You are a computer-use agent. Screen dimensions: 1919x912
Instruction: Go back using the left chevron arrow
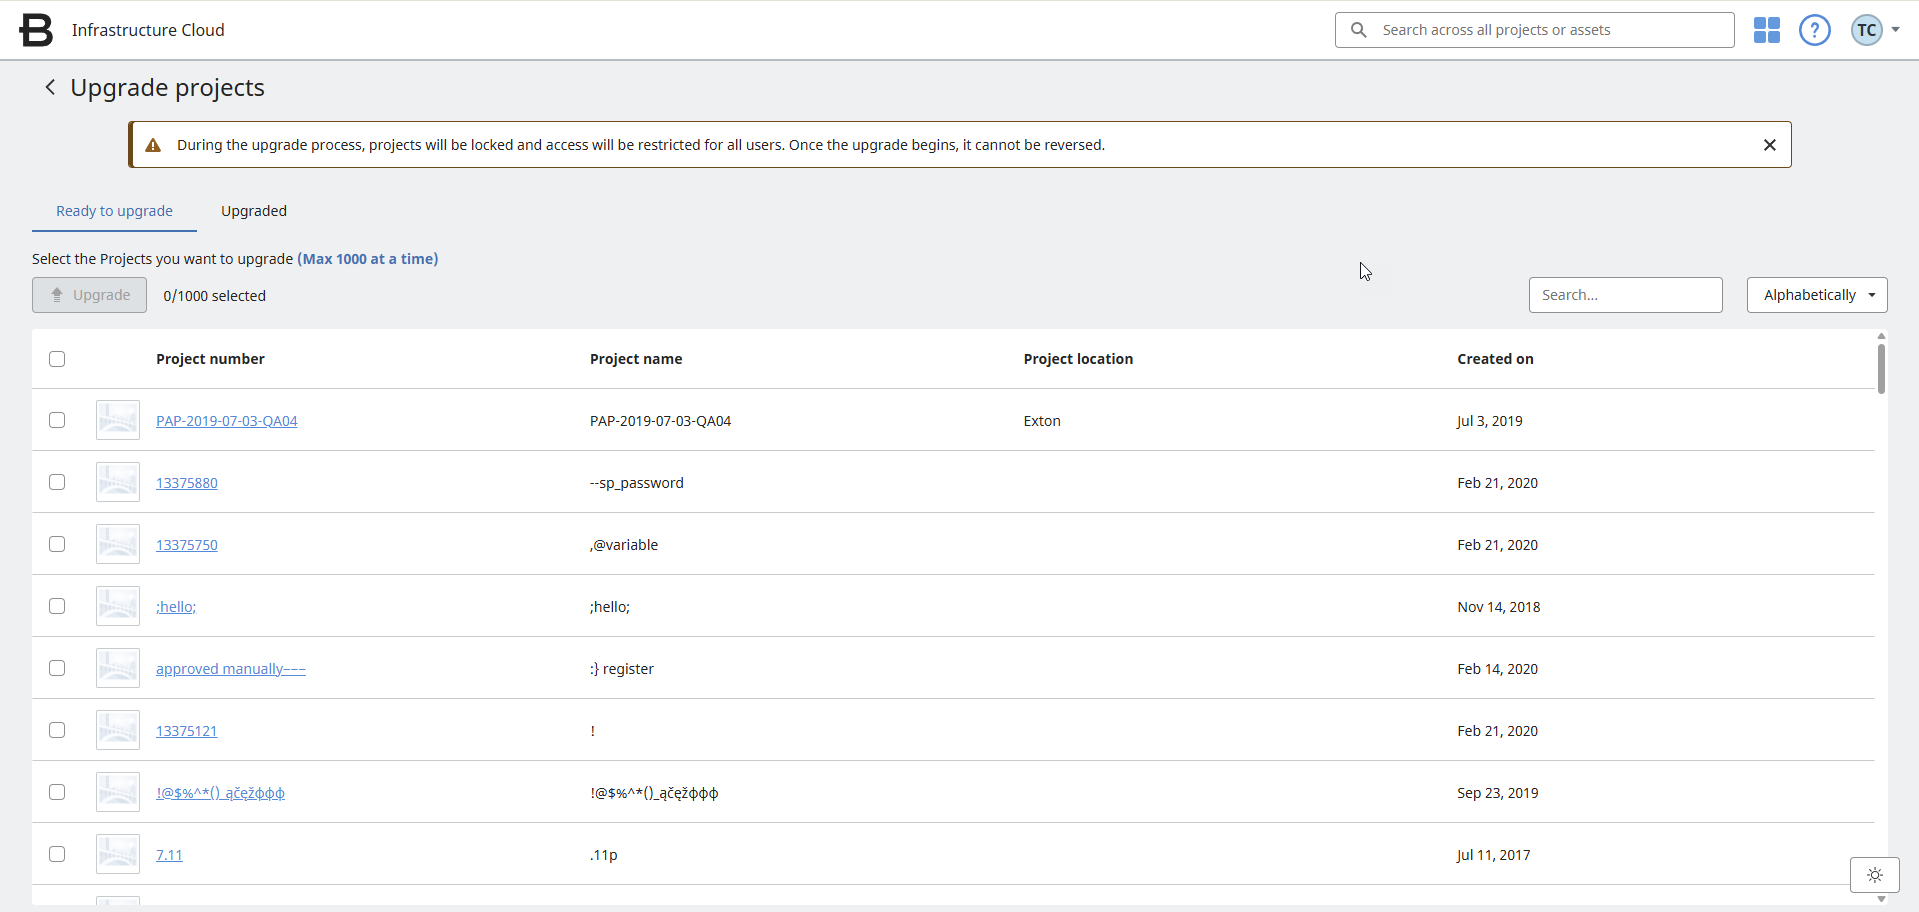[50, 88]
